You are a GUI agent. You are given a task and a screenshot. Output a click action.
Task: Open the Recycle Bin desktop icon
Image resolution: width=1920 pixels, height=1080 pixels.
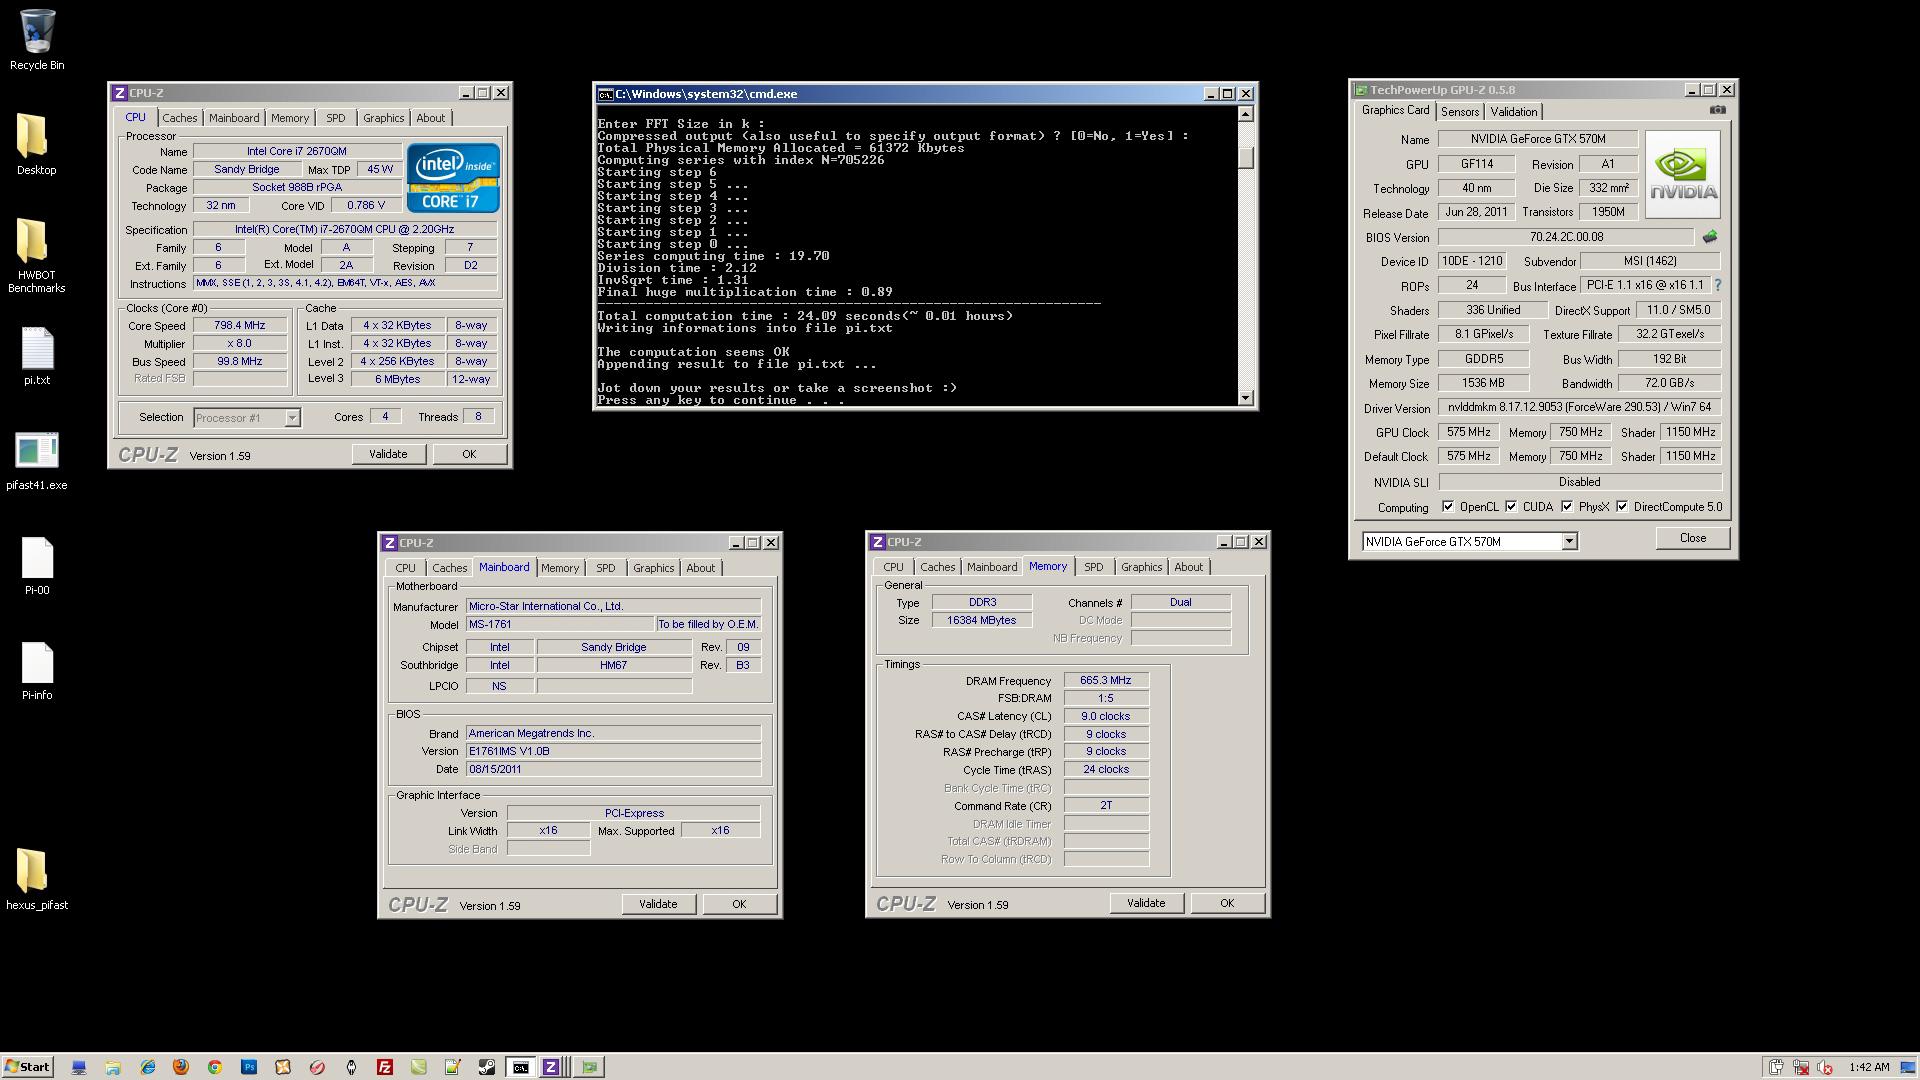[37, 40]
